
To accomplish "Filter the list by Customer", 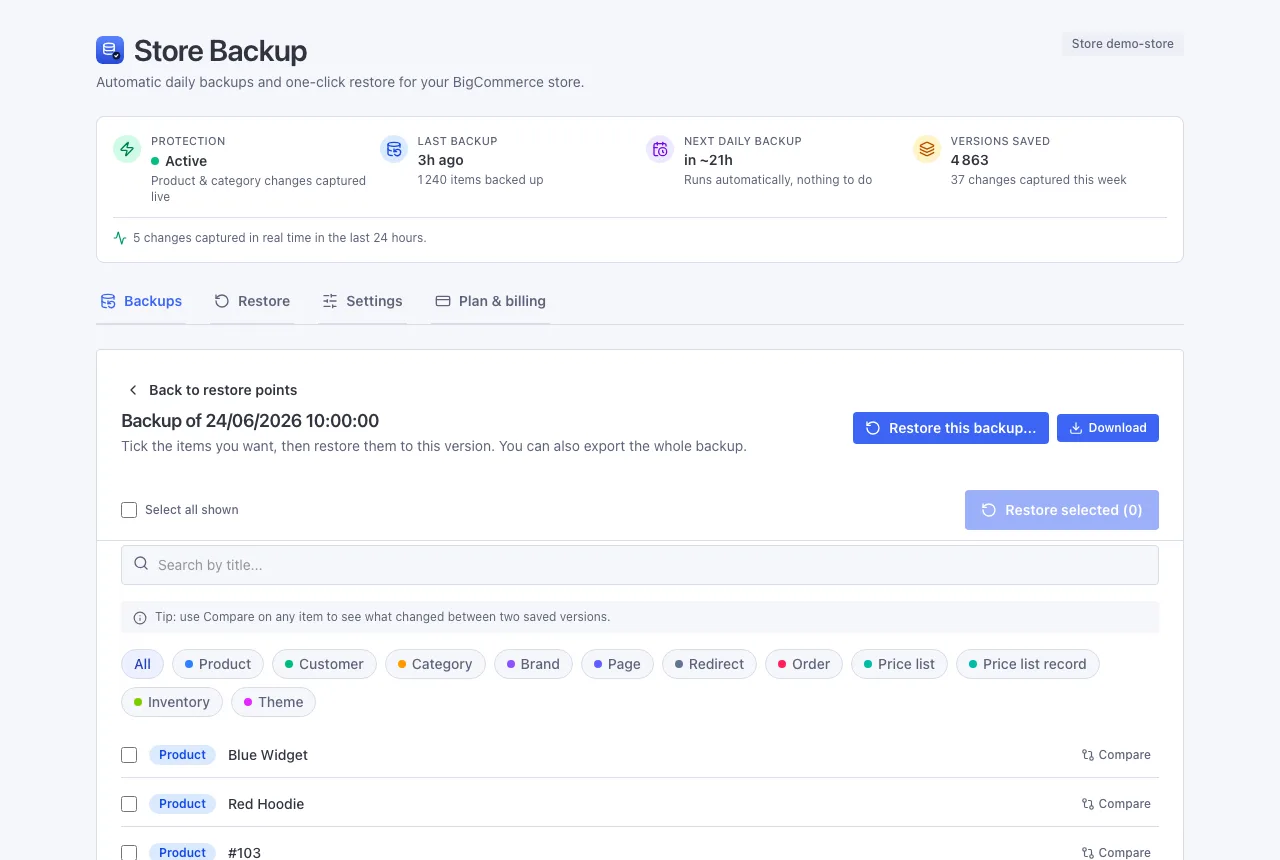I will tap(324, 664).
